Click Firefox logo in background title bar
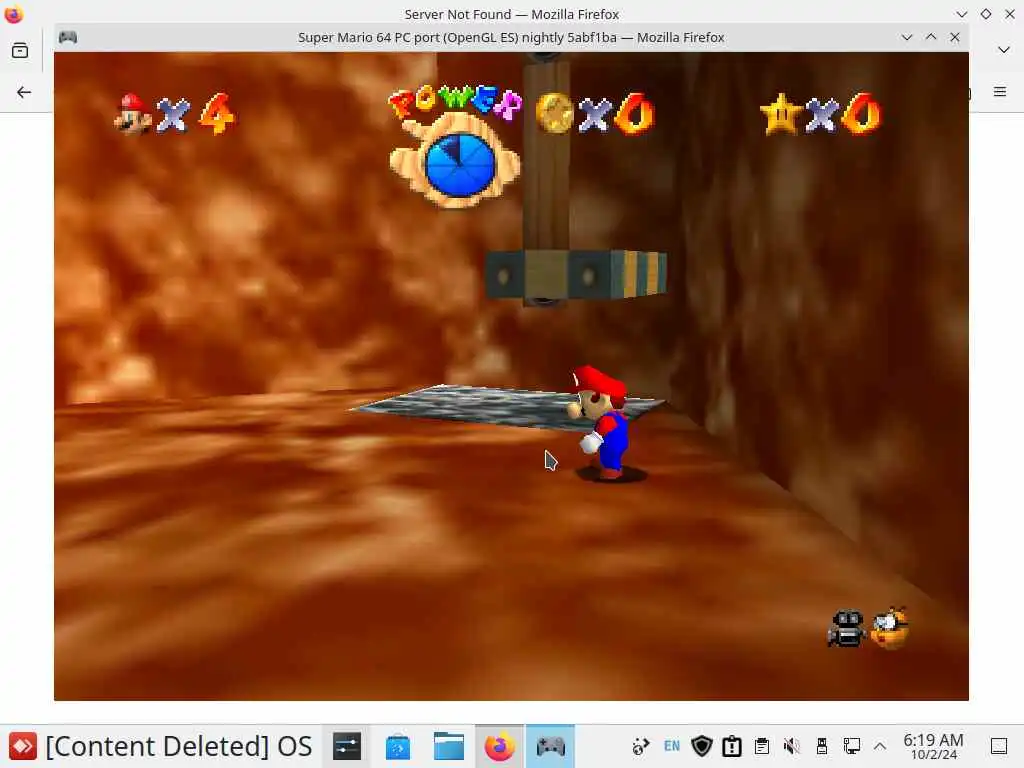 point(14,14)
